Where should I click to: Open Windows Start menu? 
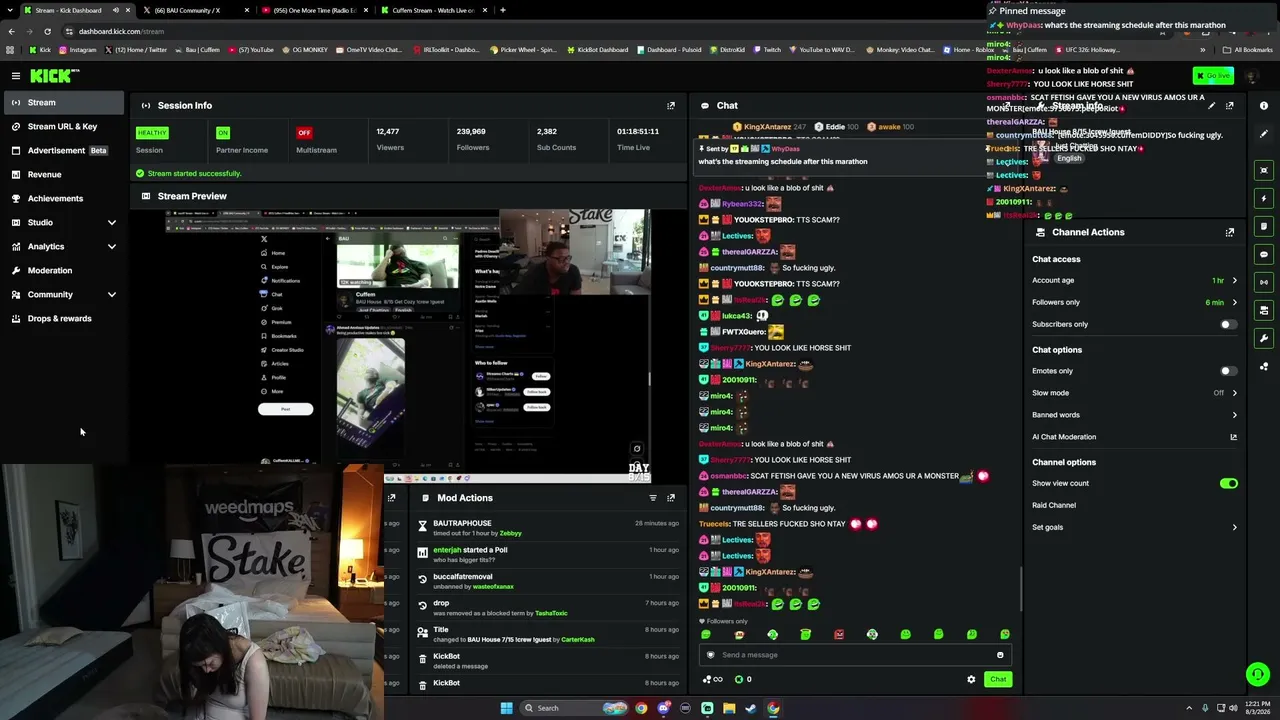coord(507,708)
